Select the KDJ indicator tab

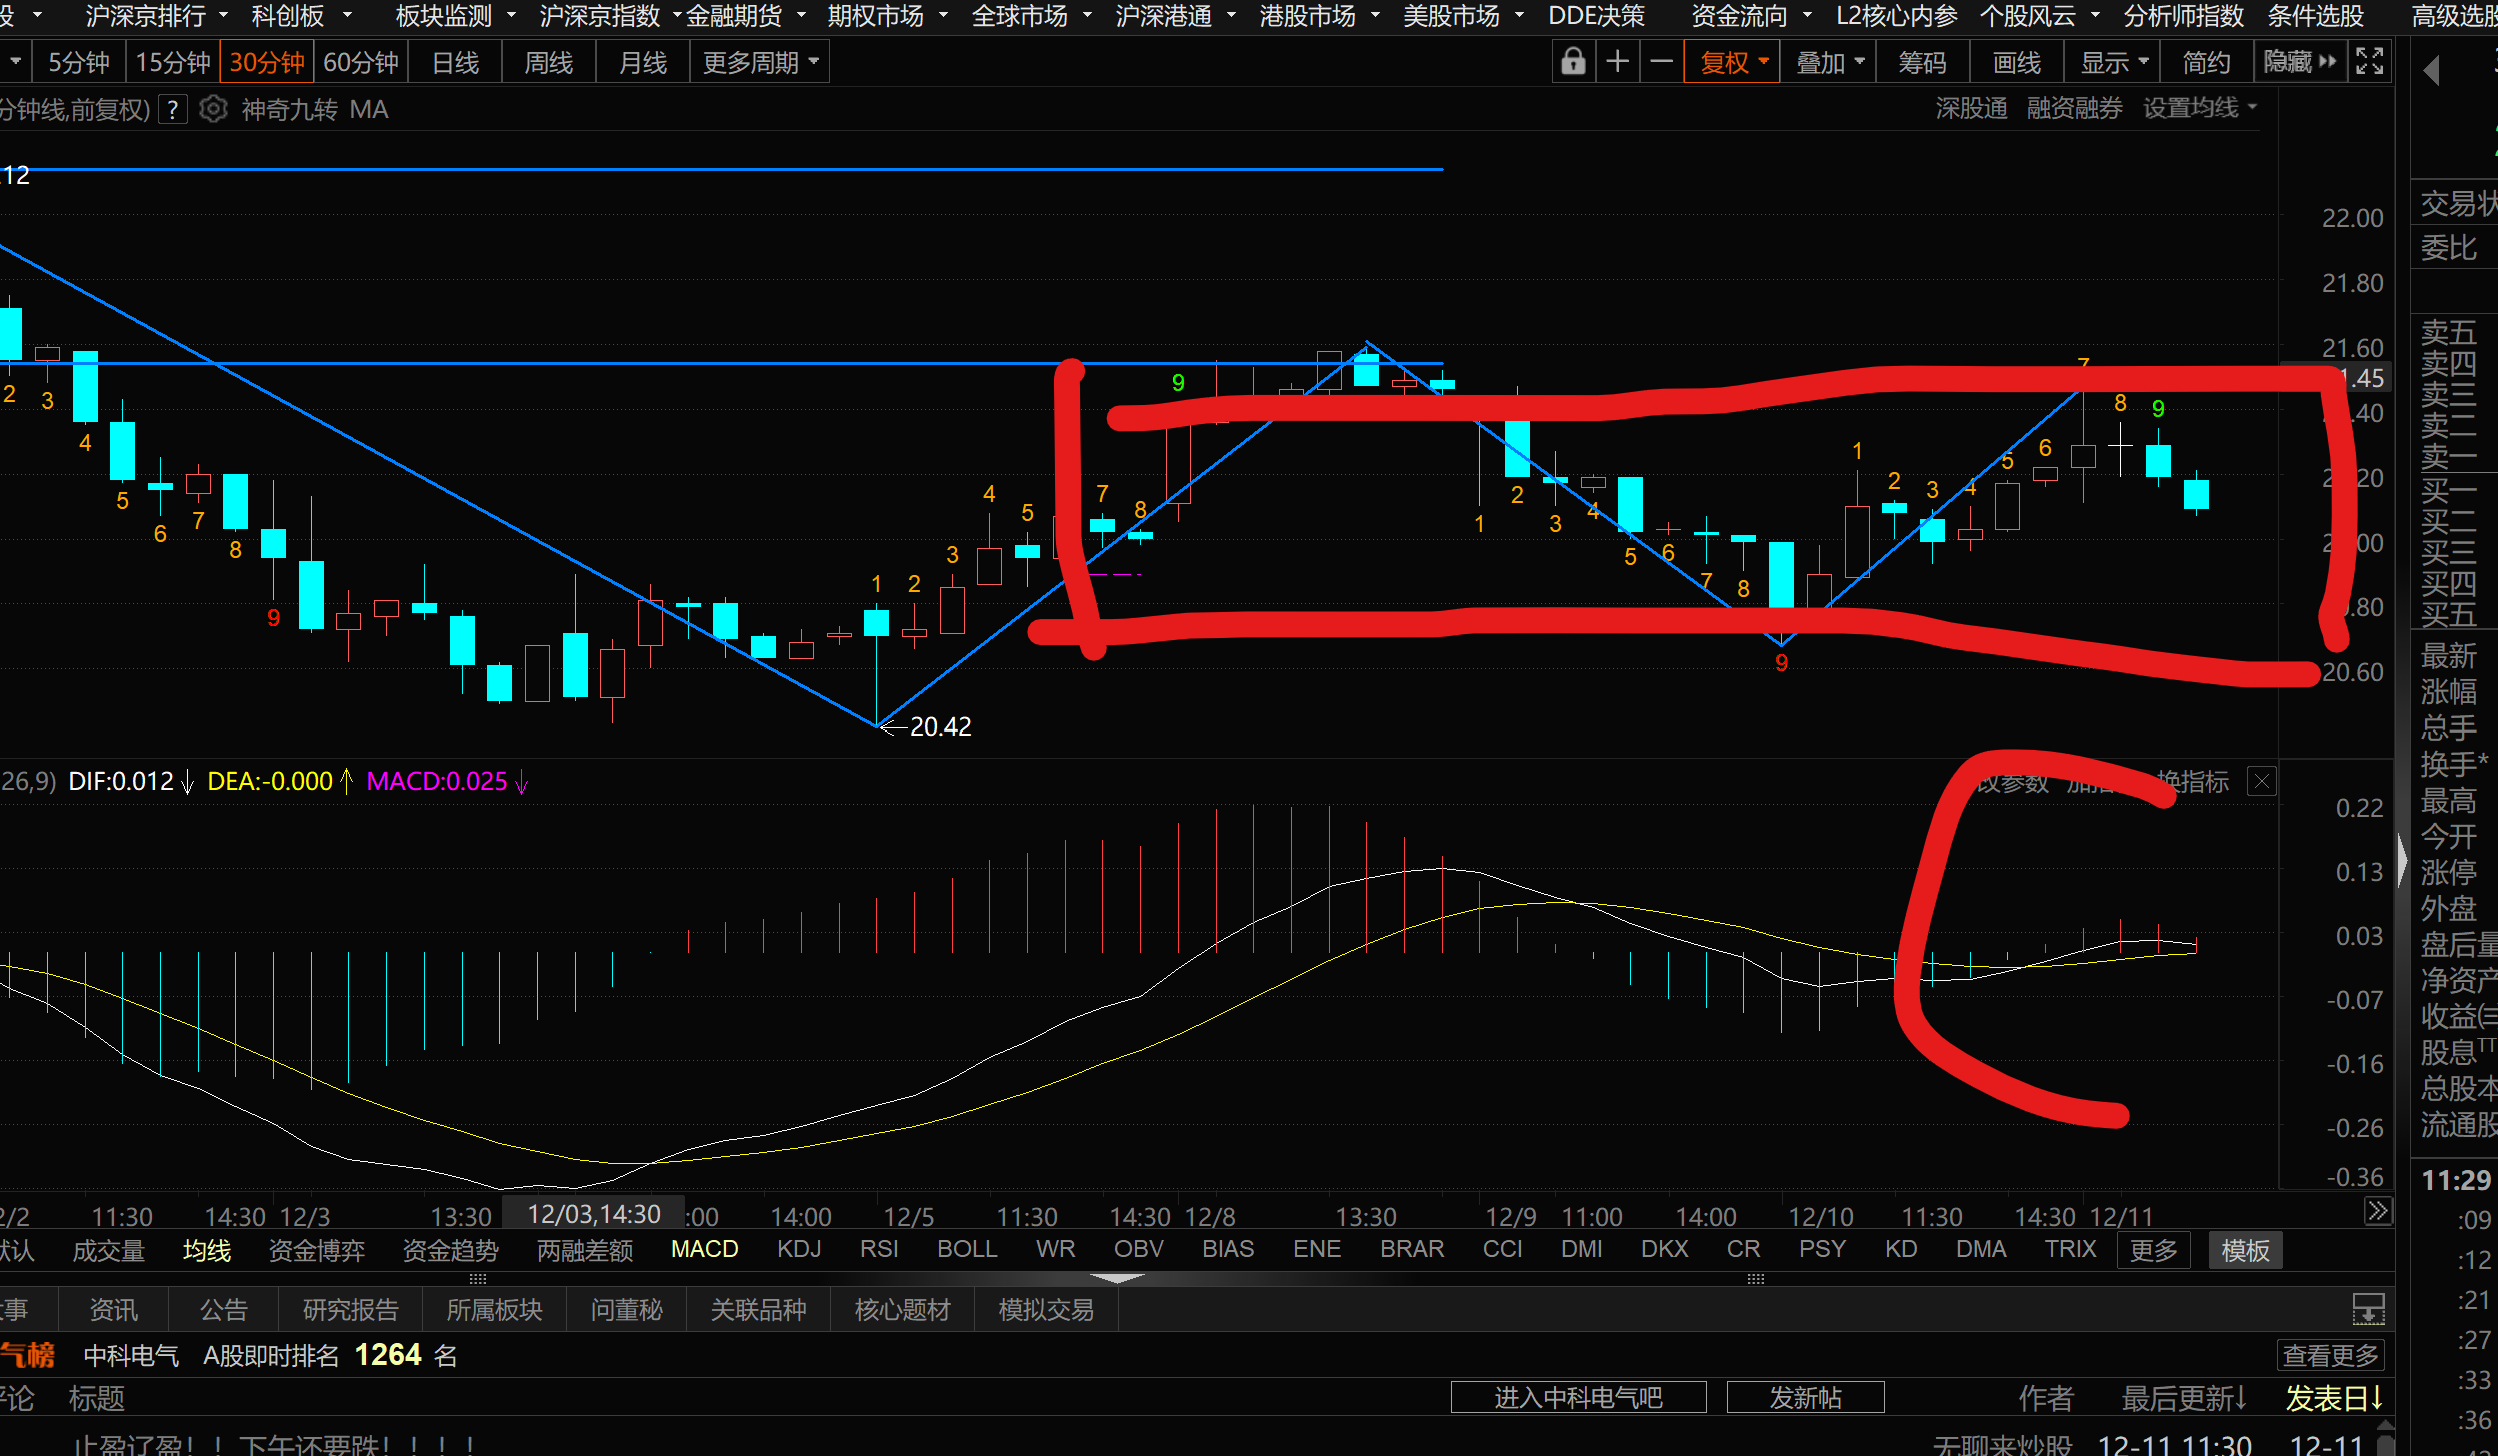[x=798, y=1249]
